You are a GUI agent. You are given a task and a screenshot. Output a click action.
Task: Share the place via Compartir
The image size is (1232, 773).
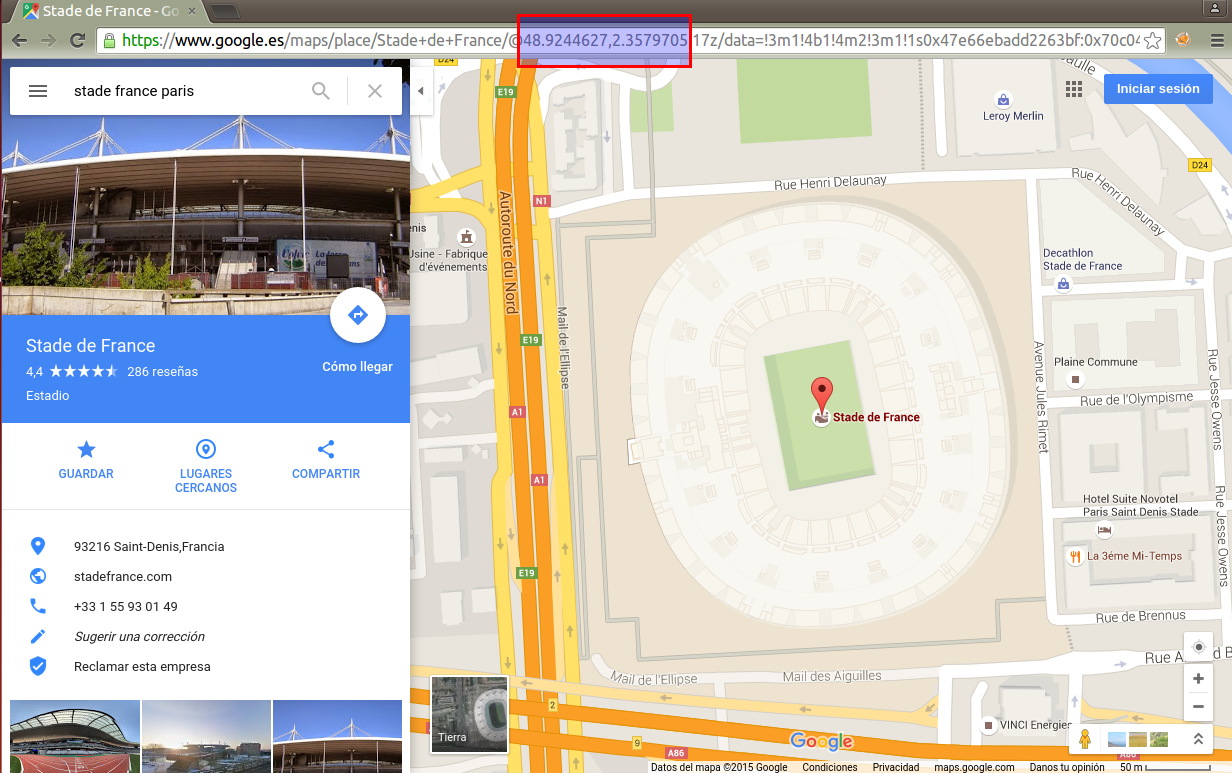click(x=326, y=459)
